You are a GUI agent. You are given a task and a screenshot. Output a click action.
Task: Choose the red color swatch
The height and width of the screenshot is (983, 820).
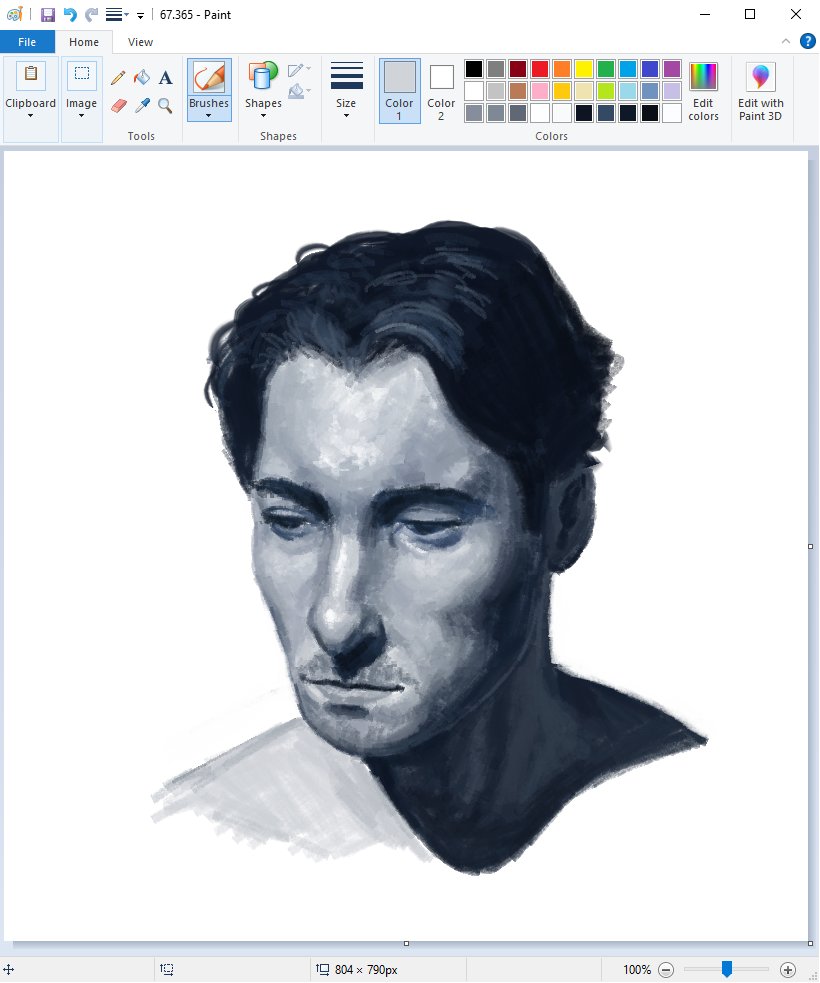pyautogui.click(x=539, y=69)
